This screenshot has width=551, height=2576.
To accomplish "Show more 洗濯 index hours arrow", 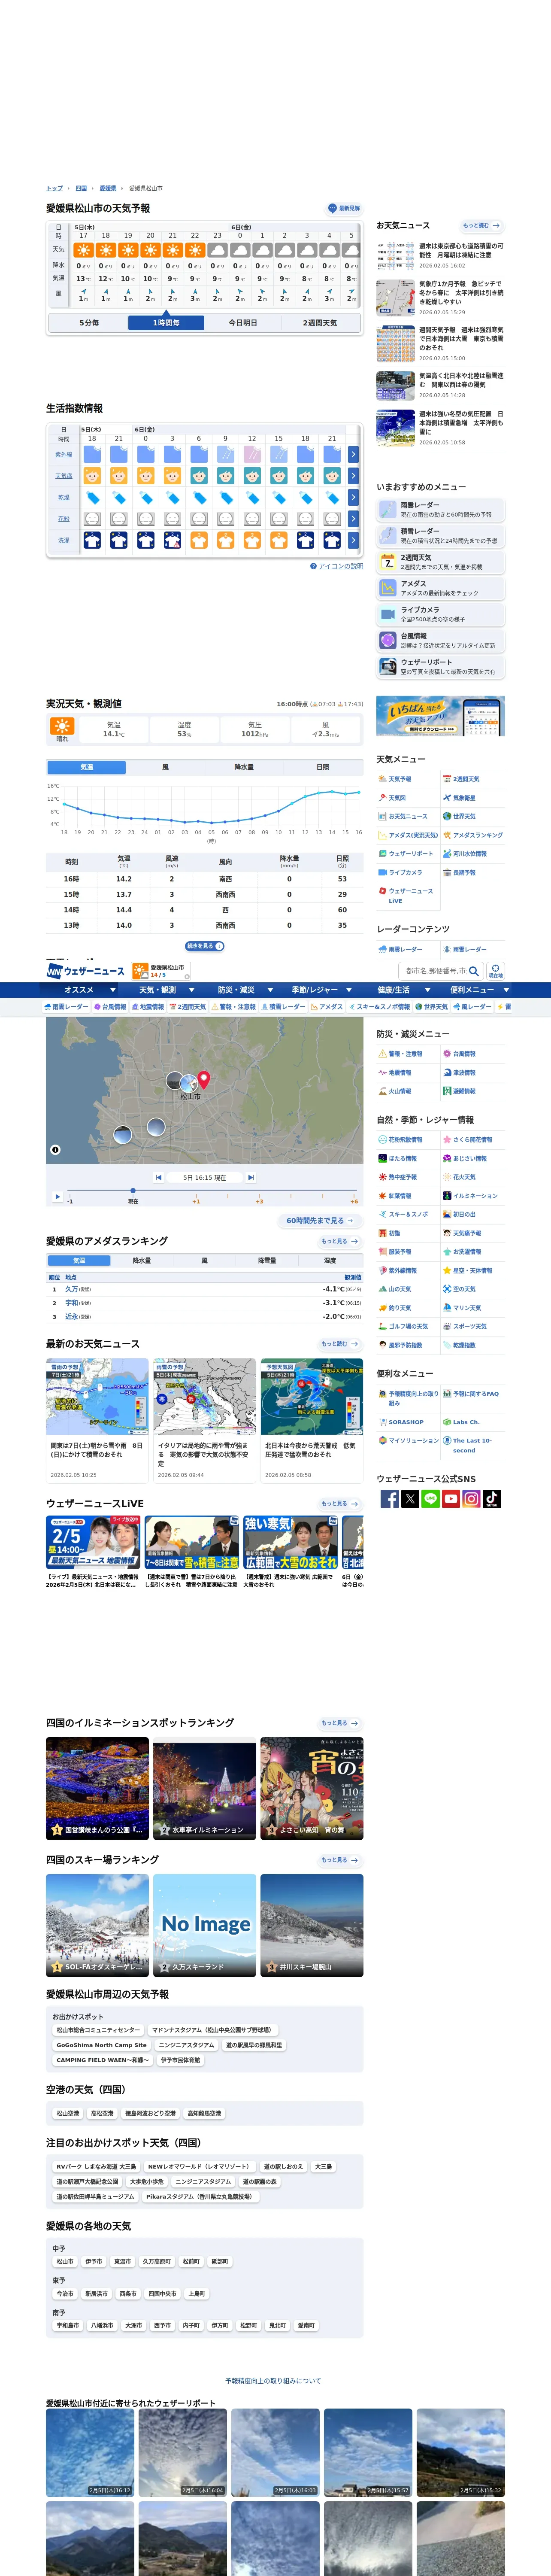I will (353, 540).
